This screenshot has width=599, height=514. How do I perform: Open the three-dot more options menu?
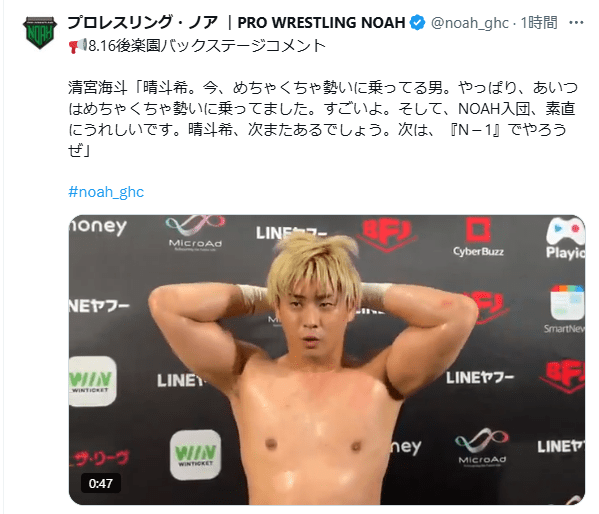576,23
